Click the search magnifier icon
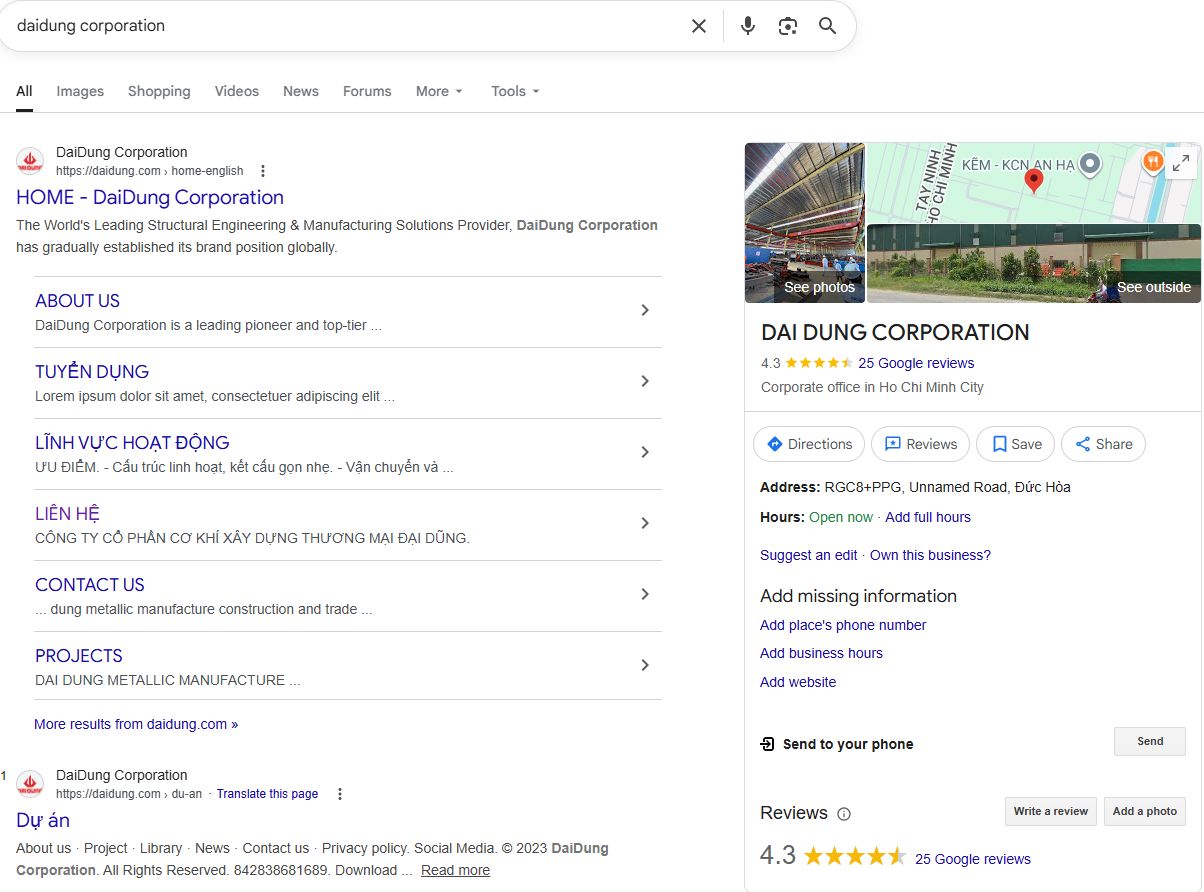1204x892 pixels. click(827, 26)
